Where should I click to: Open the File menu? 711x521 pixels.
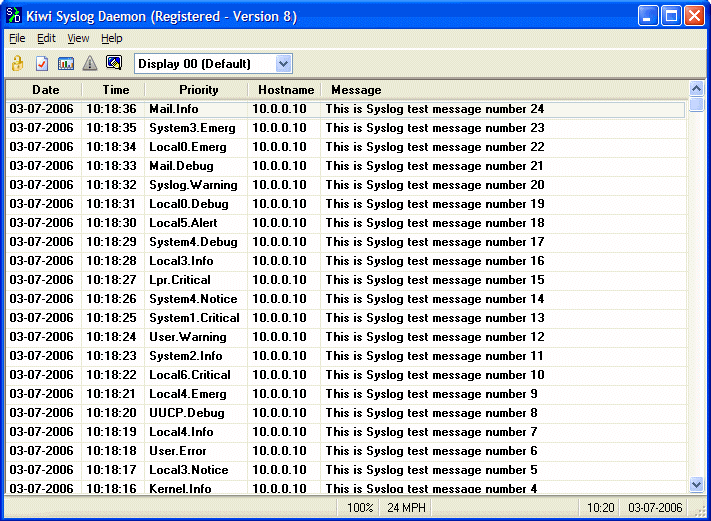tap(17, 39)
